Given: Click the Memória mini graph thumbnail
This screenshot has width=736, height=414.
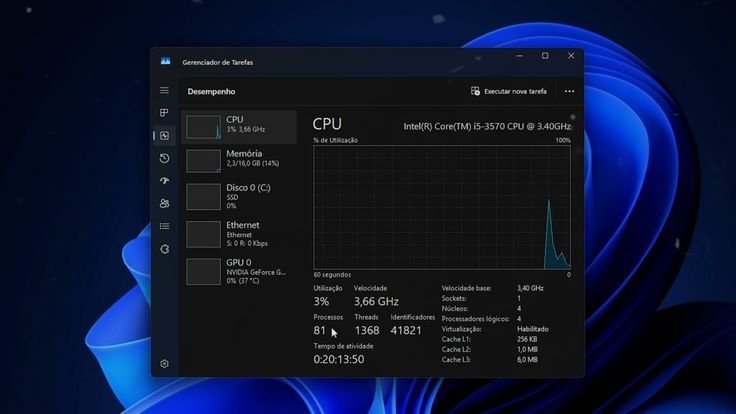Looking at the screenshot, I should 203,161.
